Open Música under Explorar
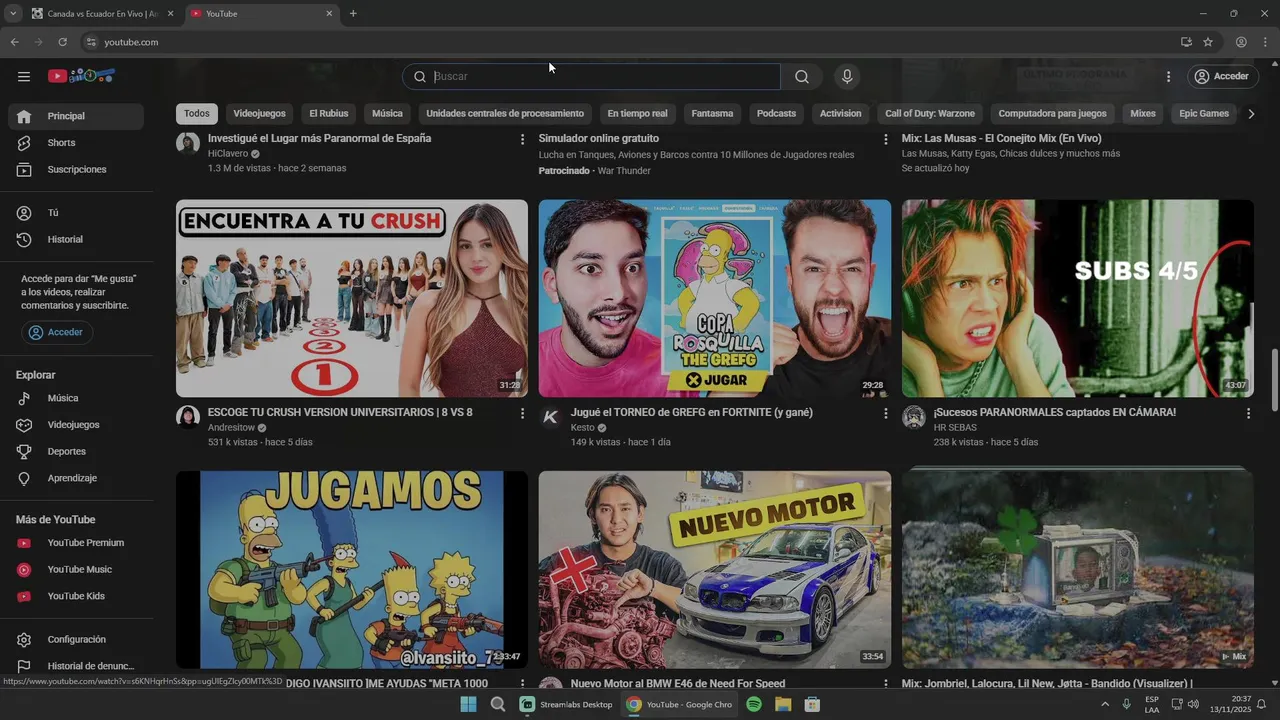The height and width of the screenshot is (720, 1280). point(76,398)
